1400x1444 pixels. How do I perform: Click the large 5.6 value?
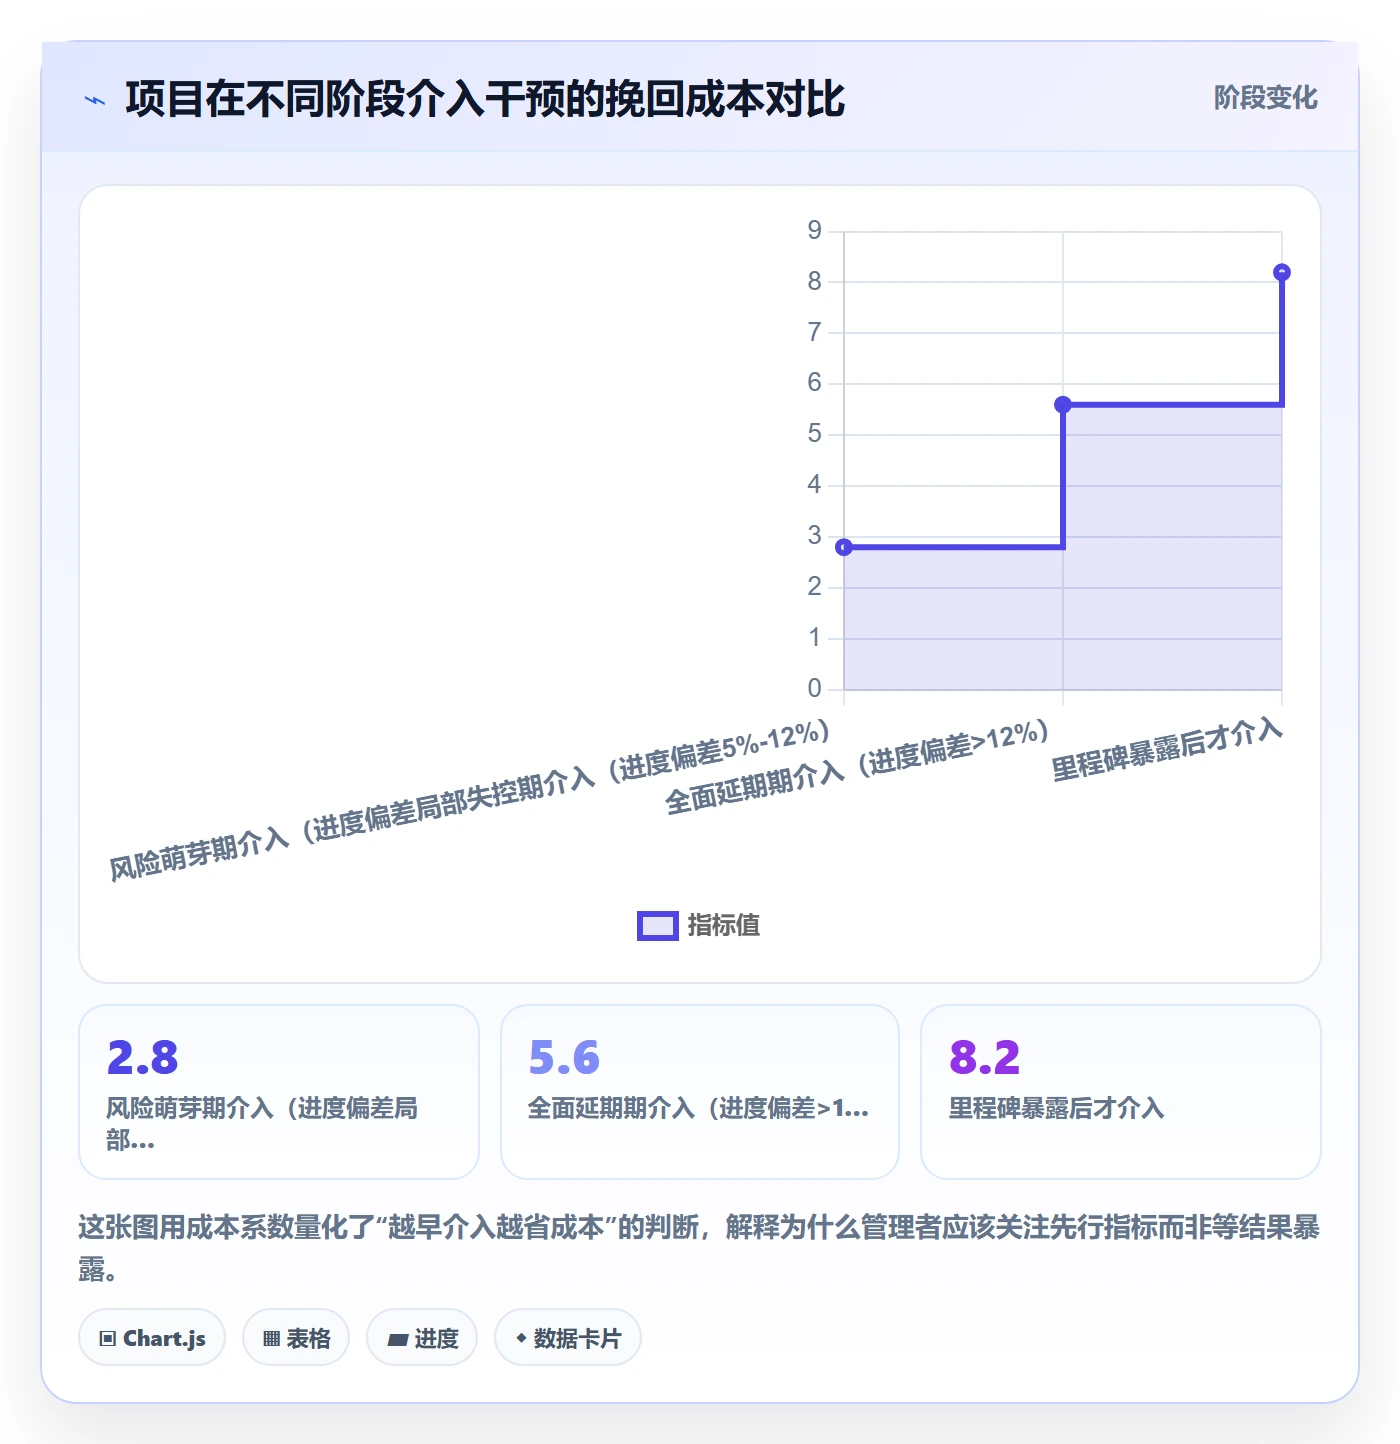pos(564,1057)
